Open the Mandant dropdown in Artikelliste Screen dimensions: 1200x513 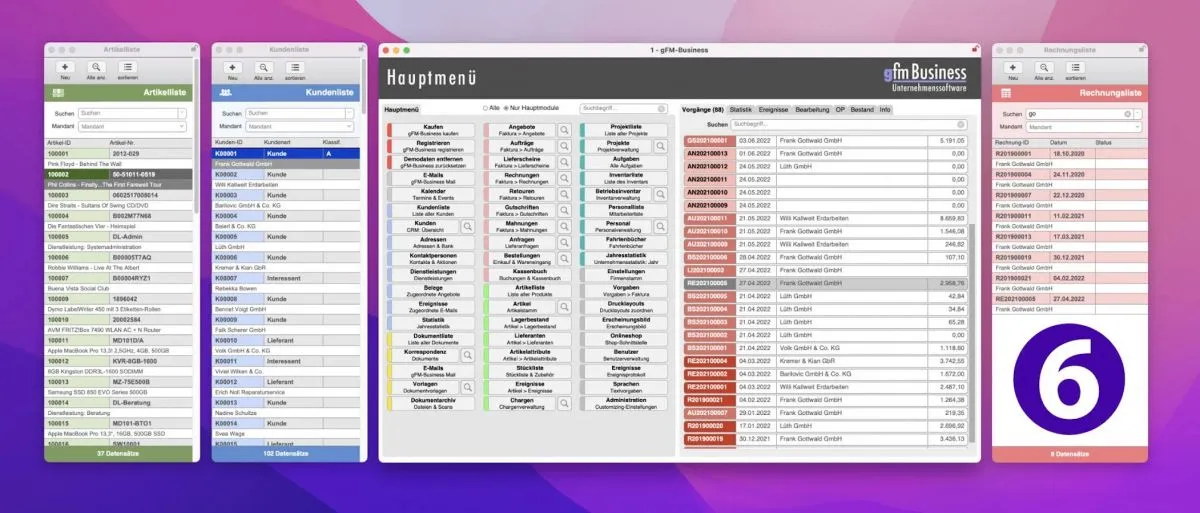182,127
